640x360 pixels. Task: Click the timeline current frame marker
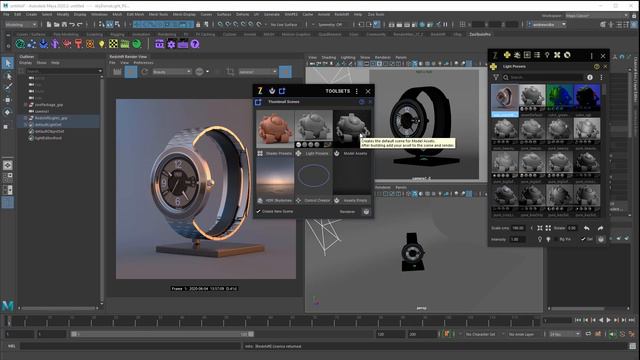click(x=9, y=321)
